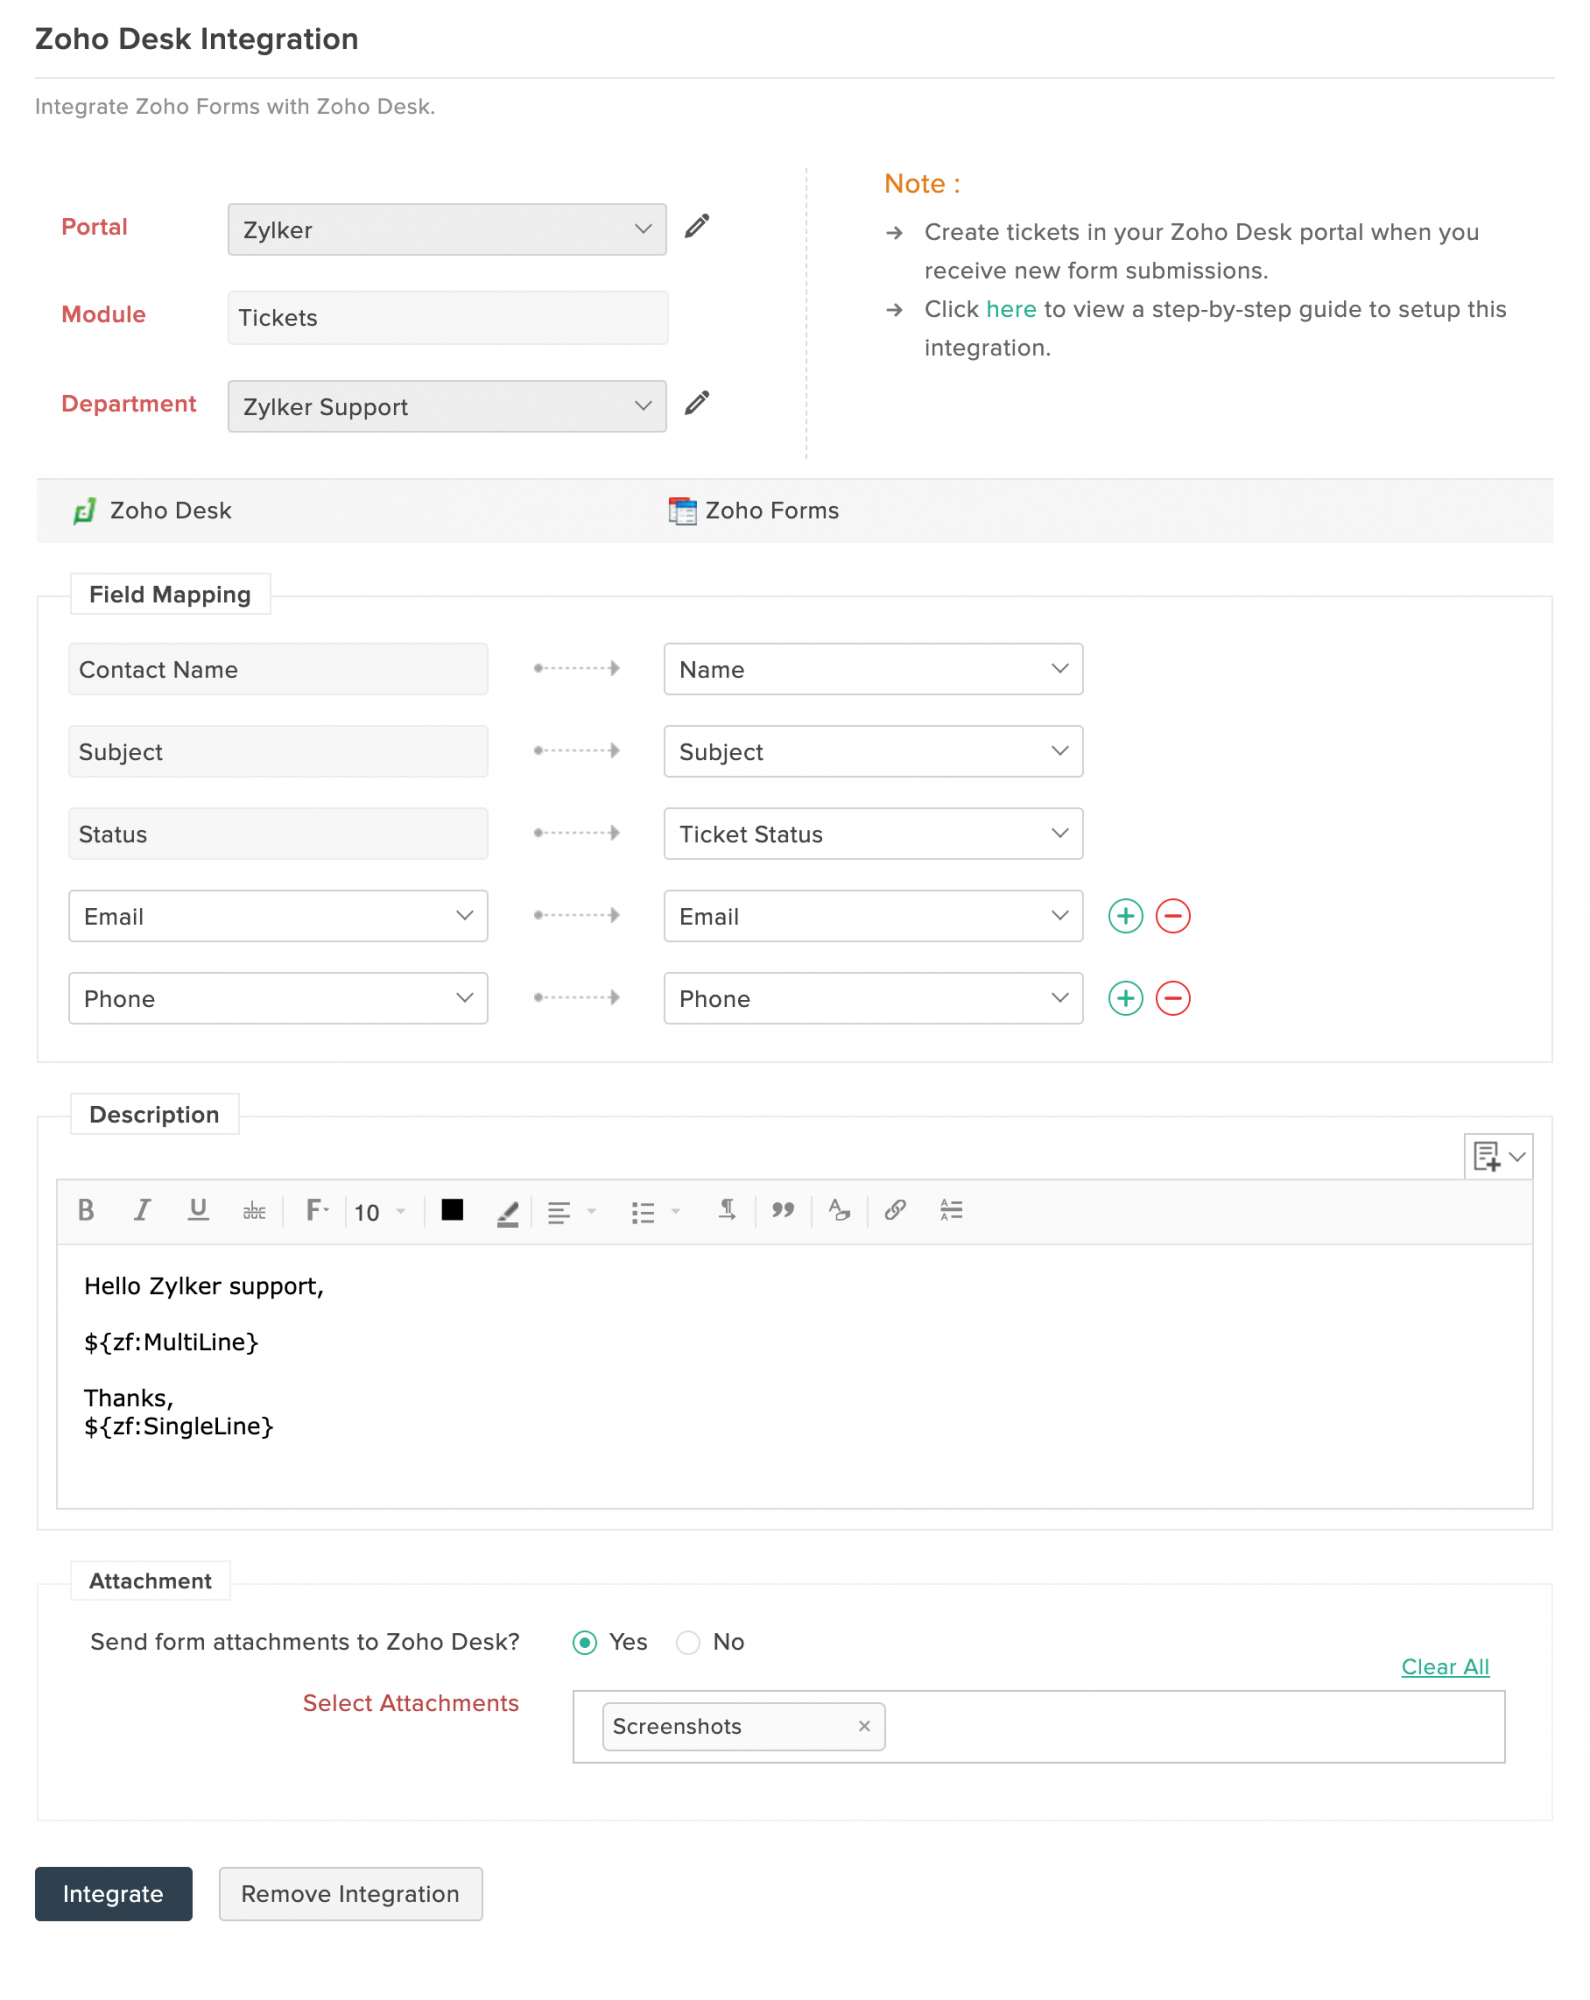Remove the Email mapping row
Image resolution: width=1590 pixels, height=2000 pixels.
pos(1173,916)
